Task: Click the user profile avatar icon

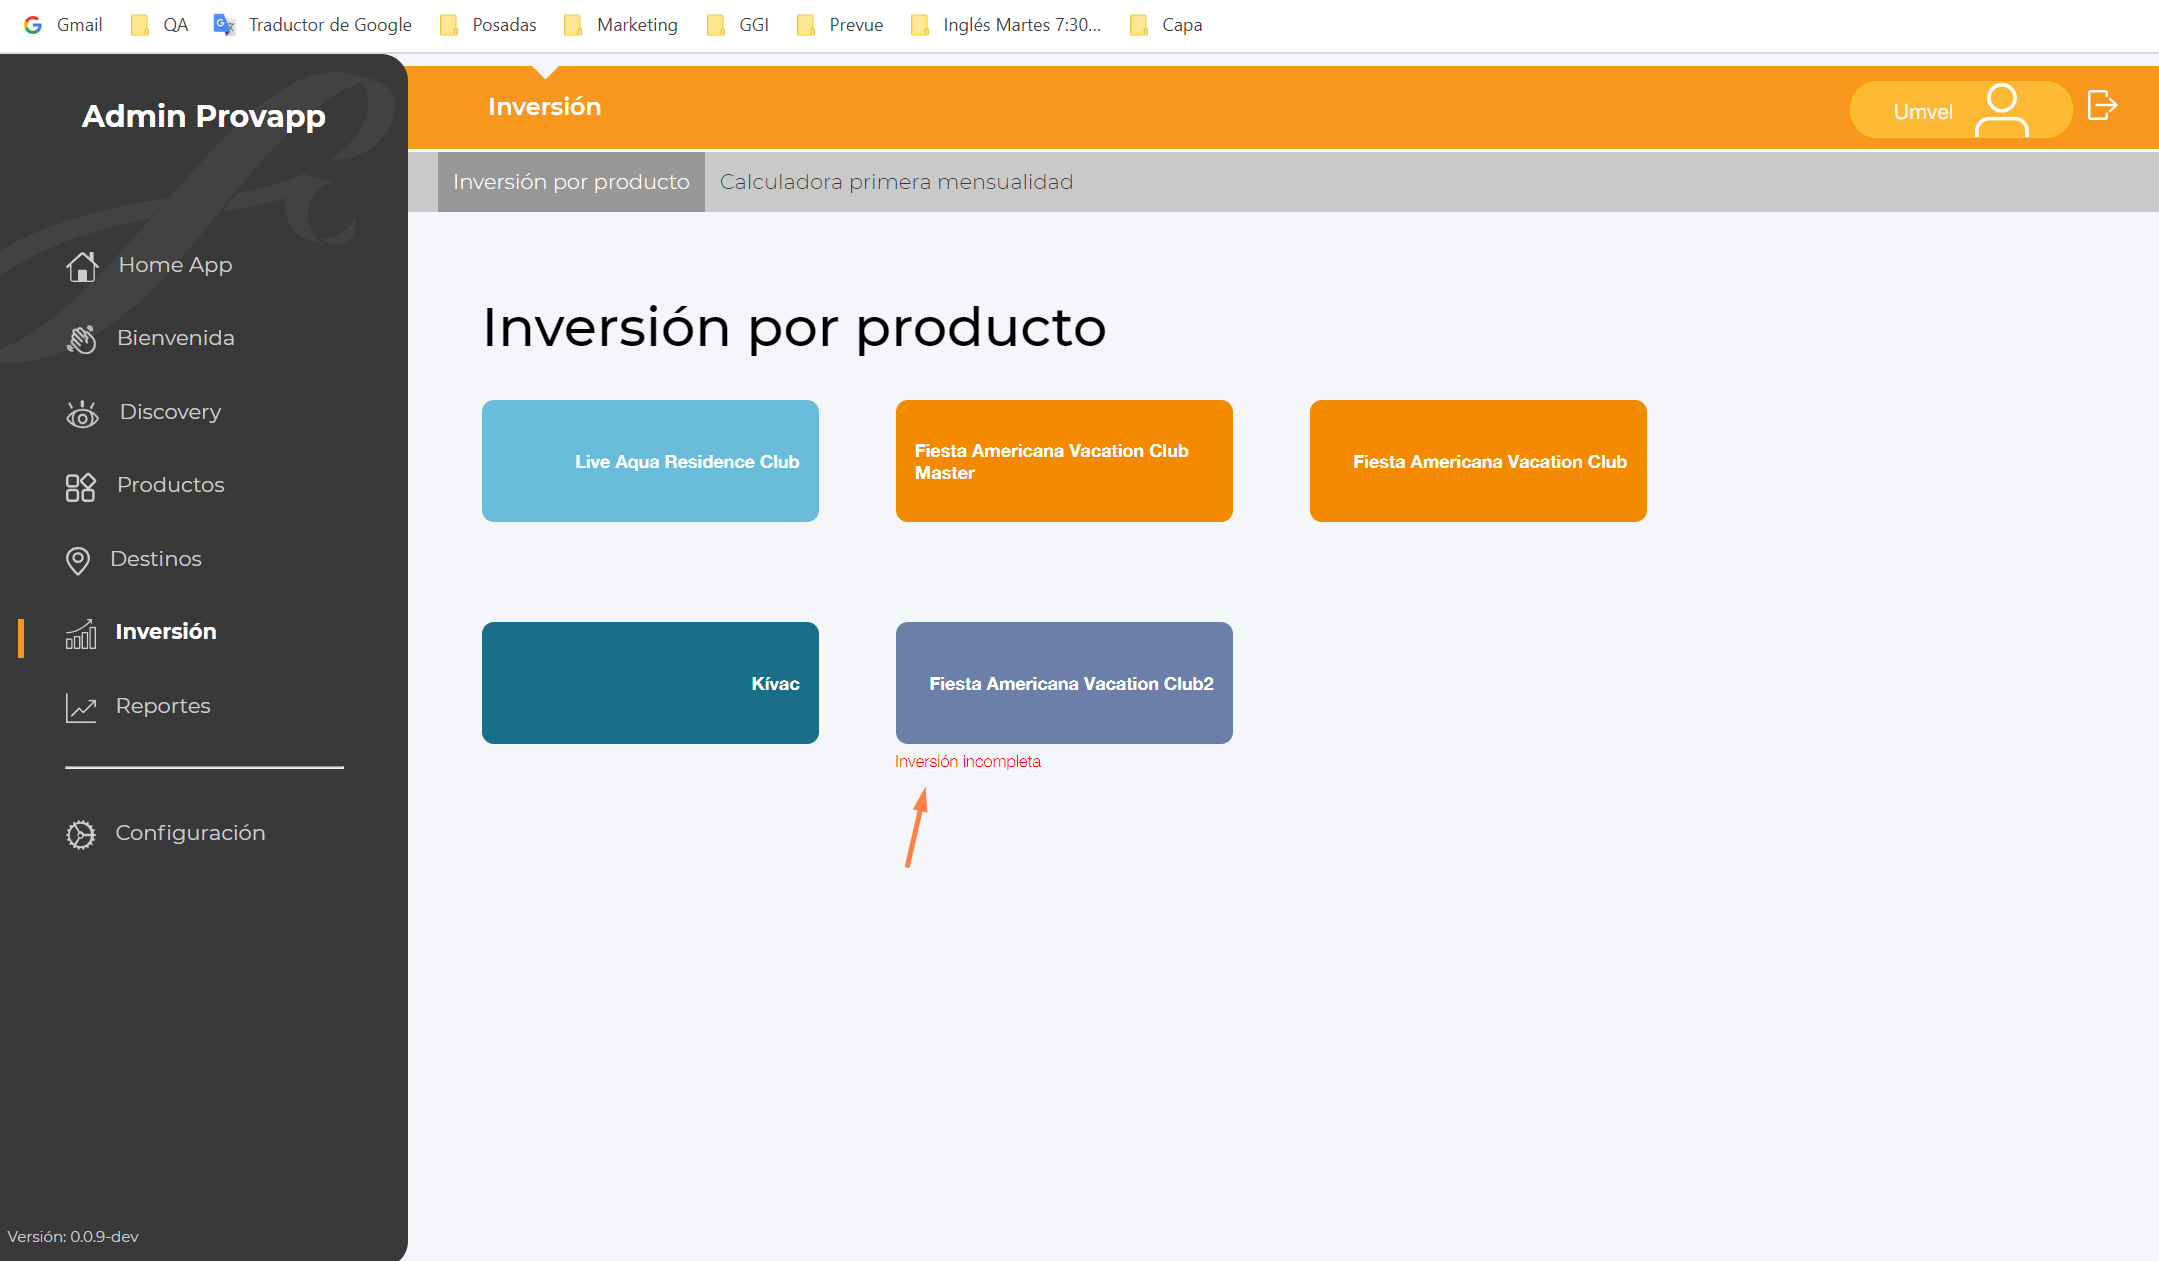Action: [2001, 110]
